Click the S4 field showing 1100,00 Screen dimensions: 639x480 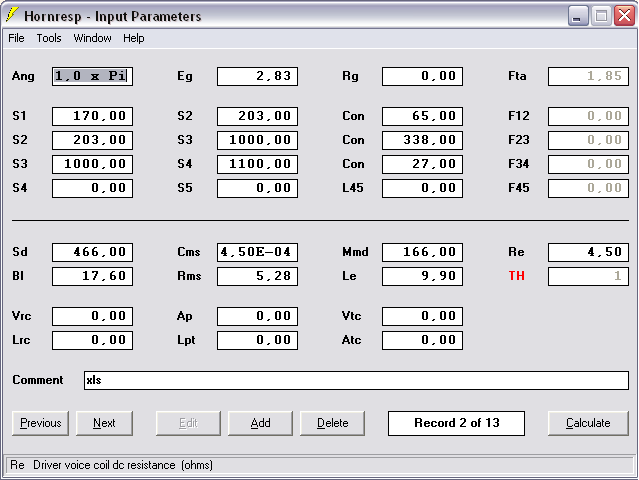[258, 164]
